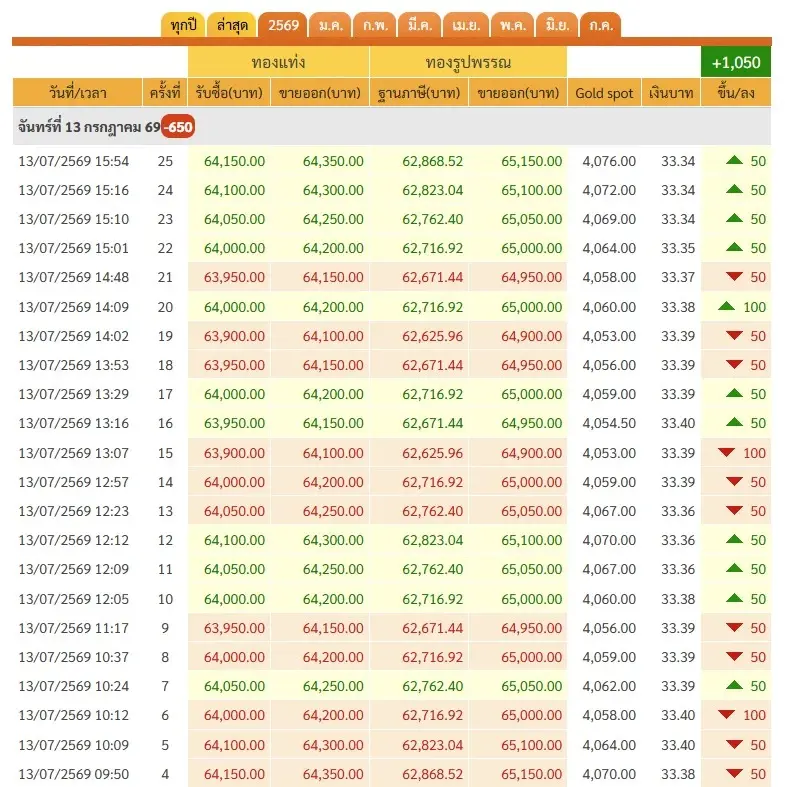Click the red -650 badge beside the date
This screenshot has width=785, height=787.
point(178,127)
